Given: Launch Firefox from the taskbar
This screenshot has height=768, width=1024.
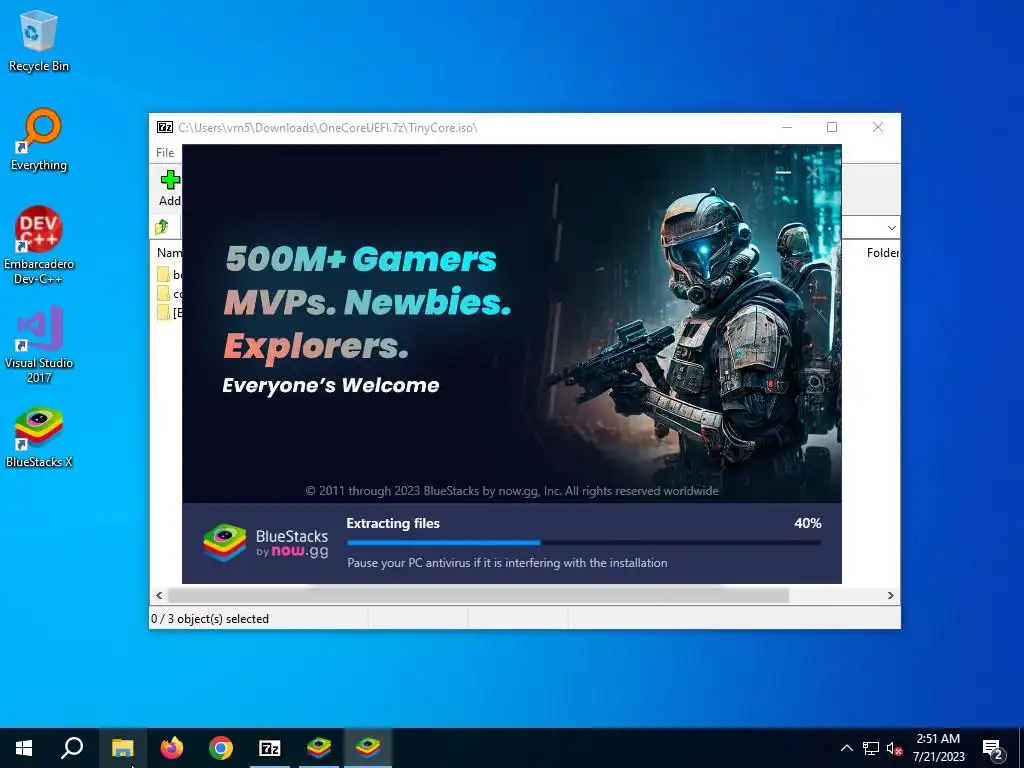Looking at the screenshot, I should [172, 748].
